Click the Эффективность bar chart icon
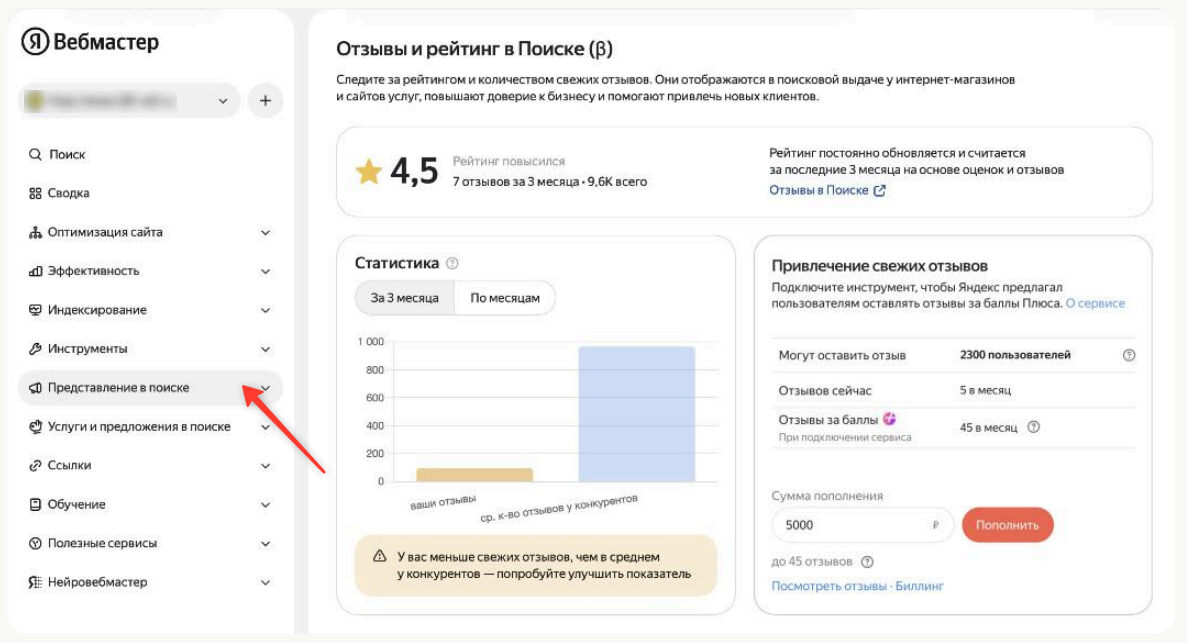The height and width of the screenshot is (643, 1187). (35, 271)
